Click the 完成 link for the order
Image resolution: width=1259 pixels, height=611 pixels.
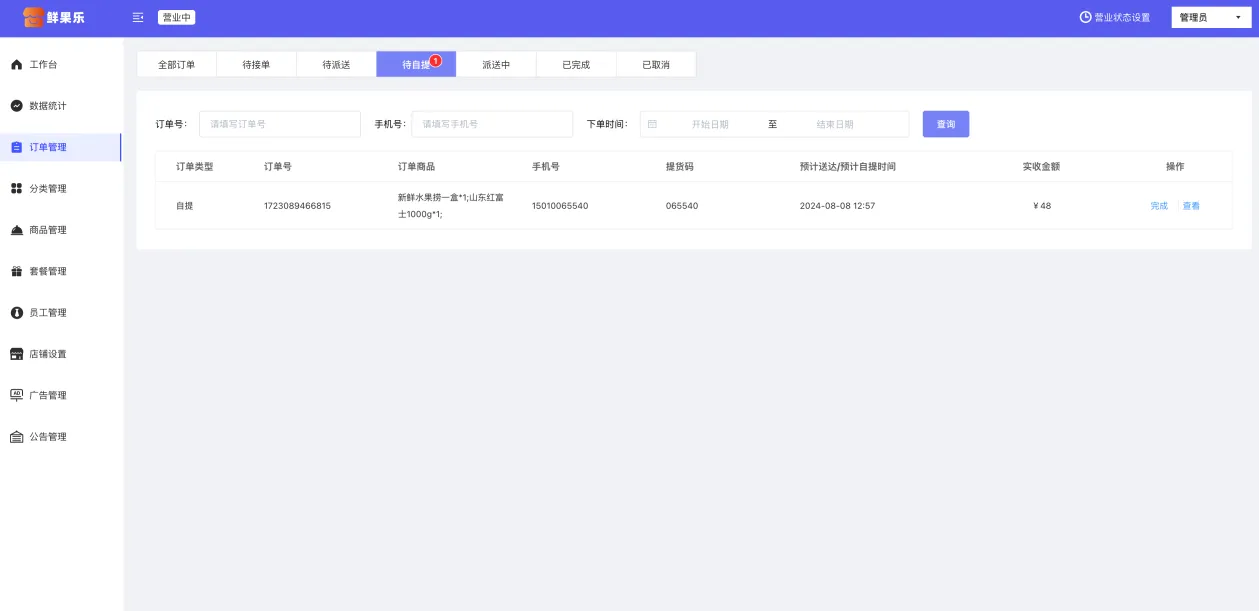(x=1159, y=206)
